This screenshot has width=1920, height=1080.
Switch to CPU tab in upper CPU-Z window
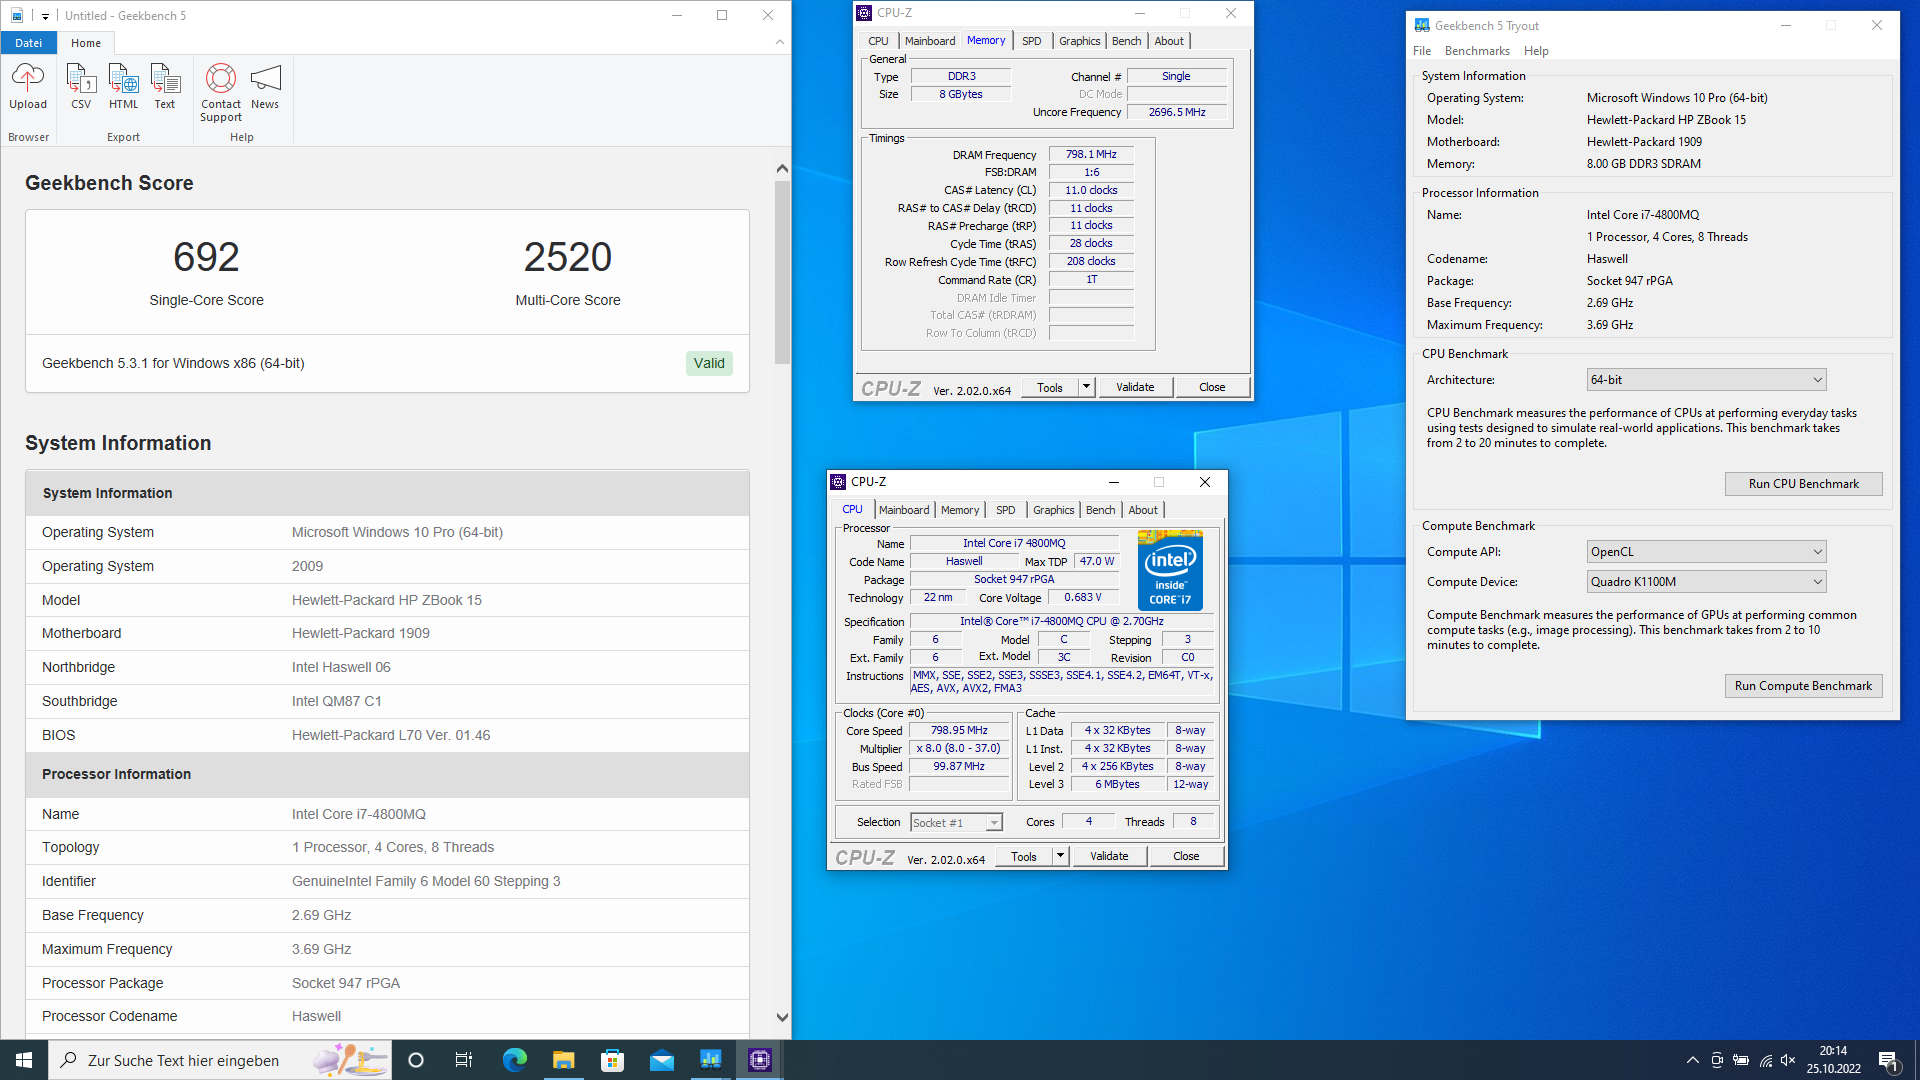pyautogui.click(x=878, y=41)
